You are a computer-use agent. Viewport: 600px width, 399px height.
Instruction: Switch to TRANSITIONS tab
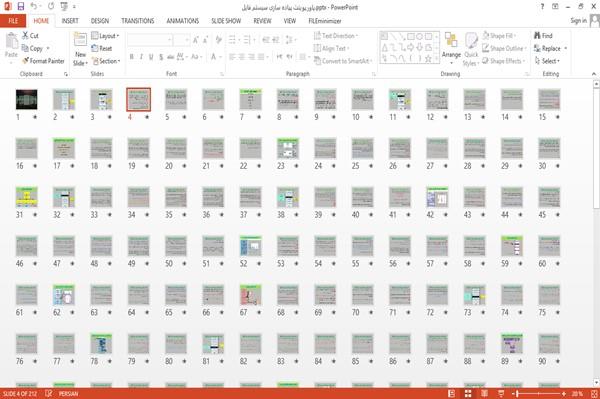coord(138,21)
